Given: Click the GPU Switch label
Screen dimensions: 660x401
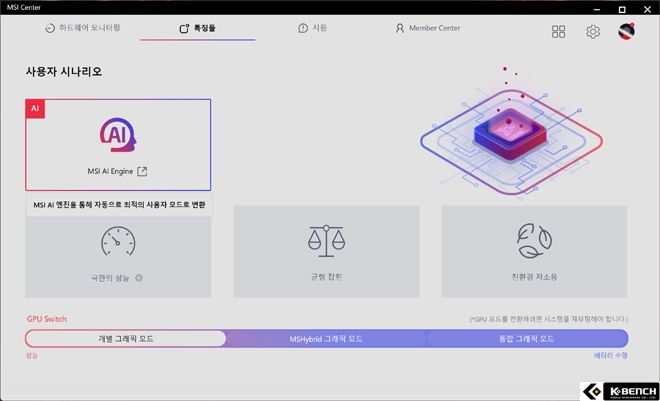Looking at the screenshot, I should (47, 319).
